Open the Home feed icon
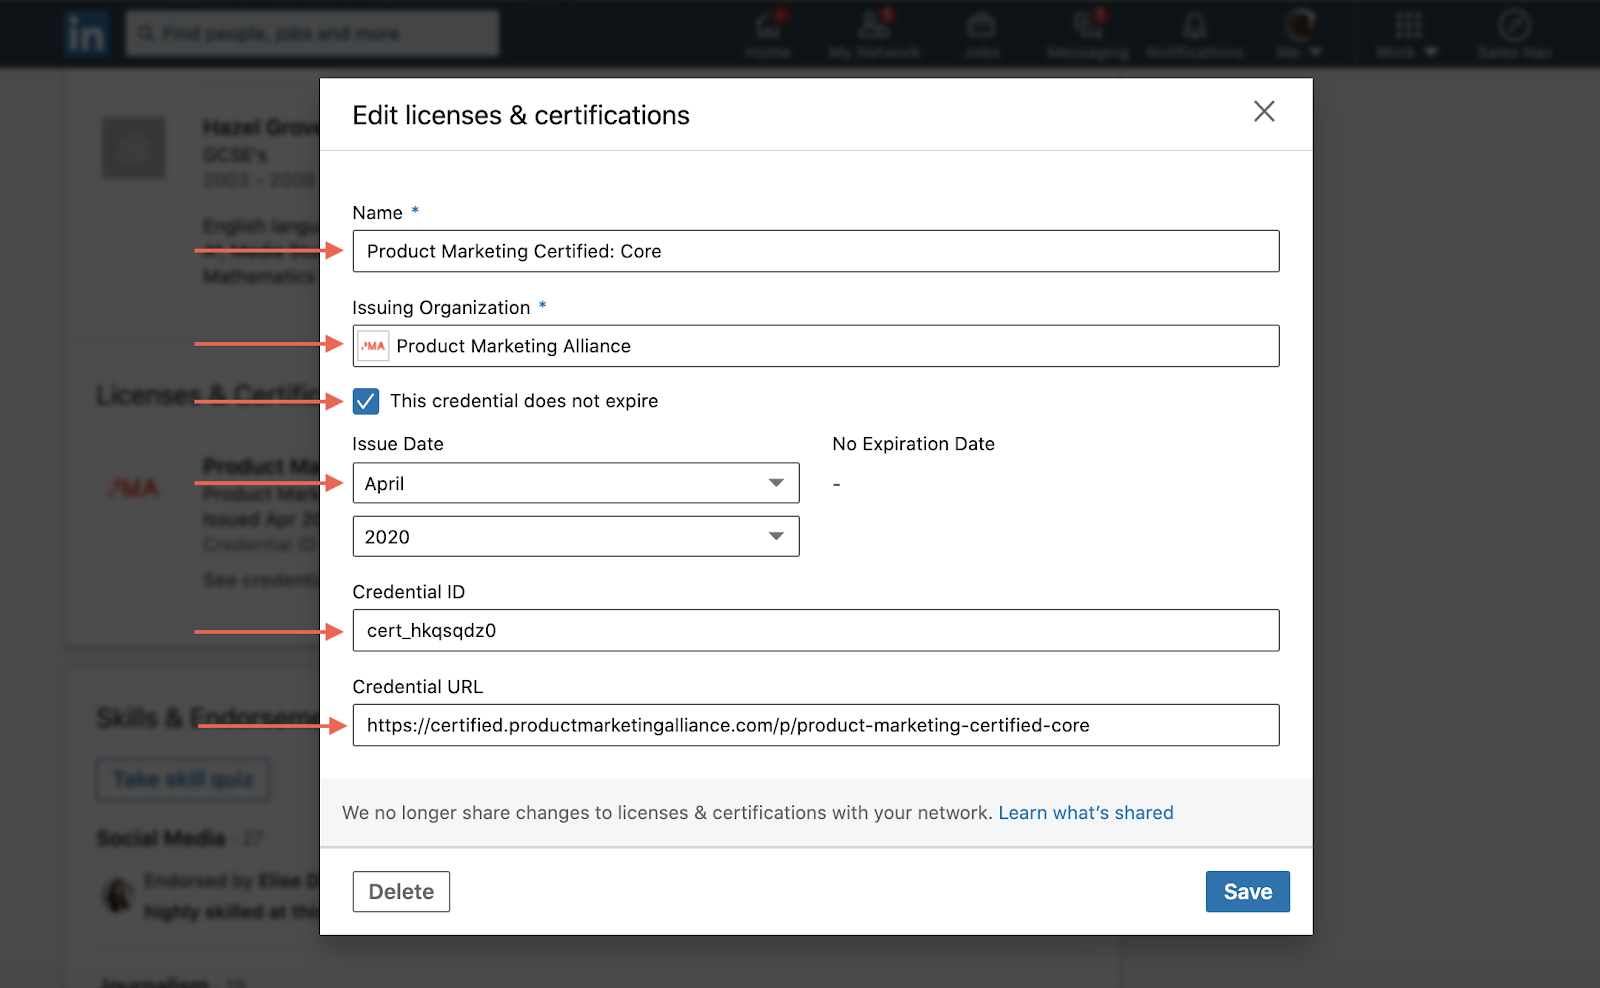The height and width of the screenshot is (988, 1600). point(768,26)
